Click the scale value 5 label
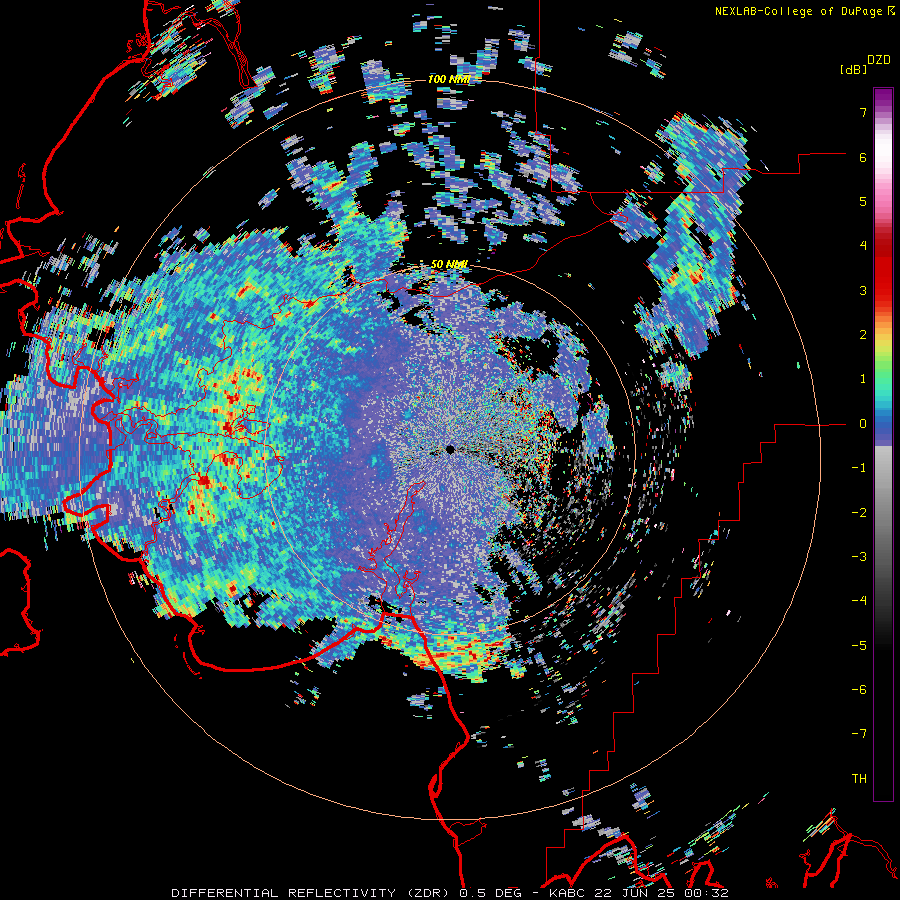Viewport: 900px width, 900px height. 863,201
